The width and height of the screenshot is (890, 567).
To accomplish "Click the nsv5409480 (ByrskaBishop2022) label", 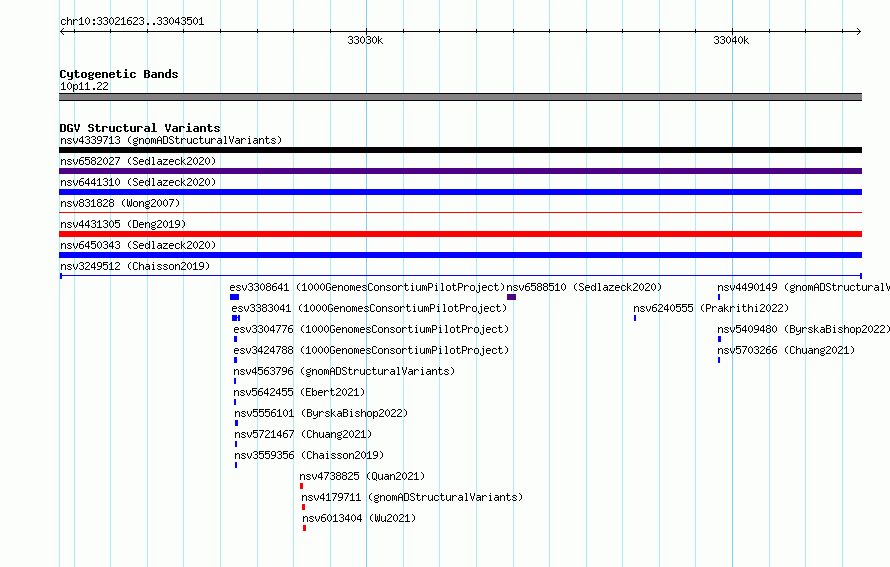I will [803, 329].
